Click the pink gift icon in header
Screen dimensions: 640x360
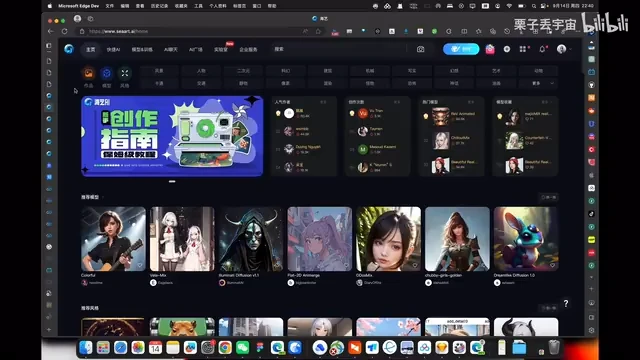point(490,49)
